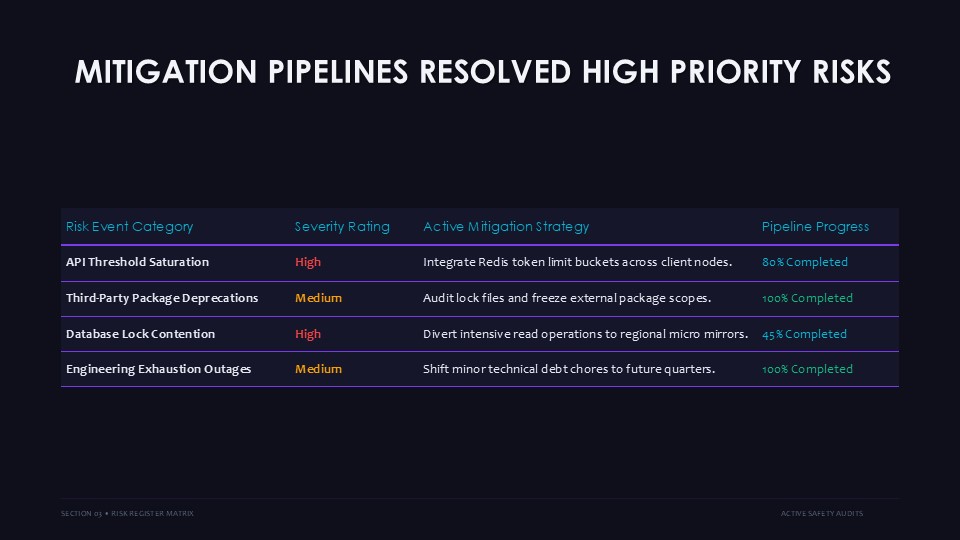This screenshot has height=540, width=960.
Task: Click High severity for API Threshold Saturation
Action: [307, 262]
